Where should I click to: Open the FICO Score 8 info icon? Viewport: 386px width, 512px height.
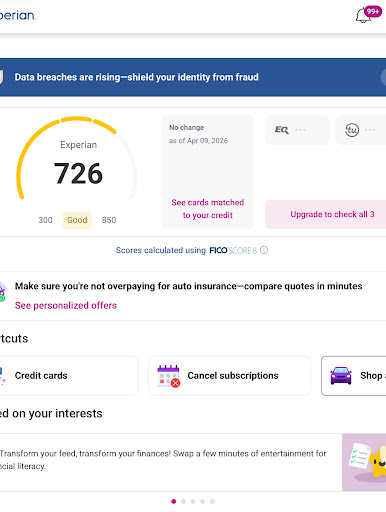coord(264,250)
